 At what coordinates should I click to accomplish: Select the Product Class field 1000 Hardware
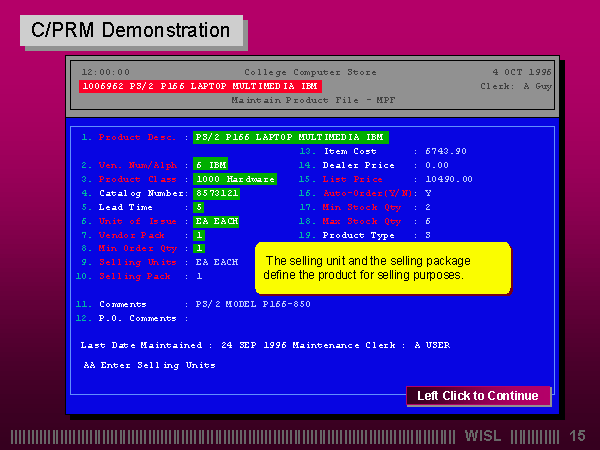(x=232, y=178)
